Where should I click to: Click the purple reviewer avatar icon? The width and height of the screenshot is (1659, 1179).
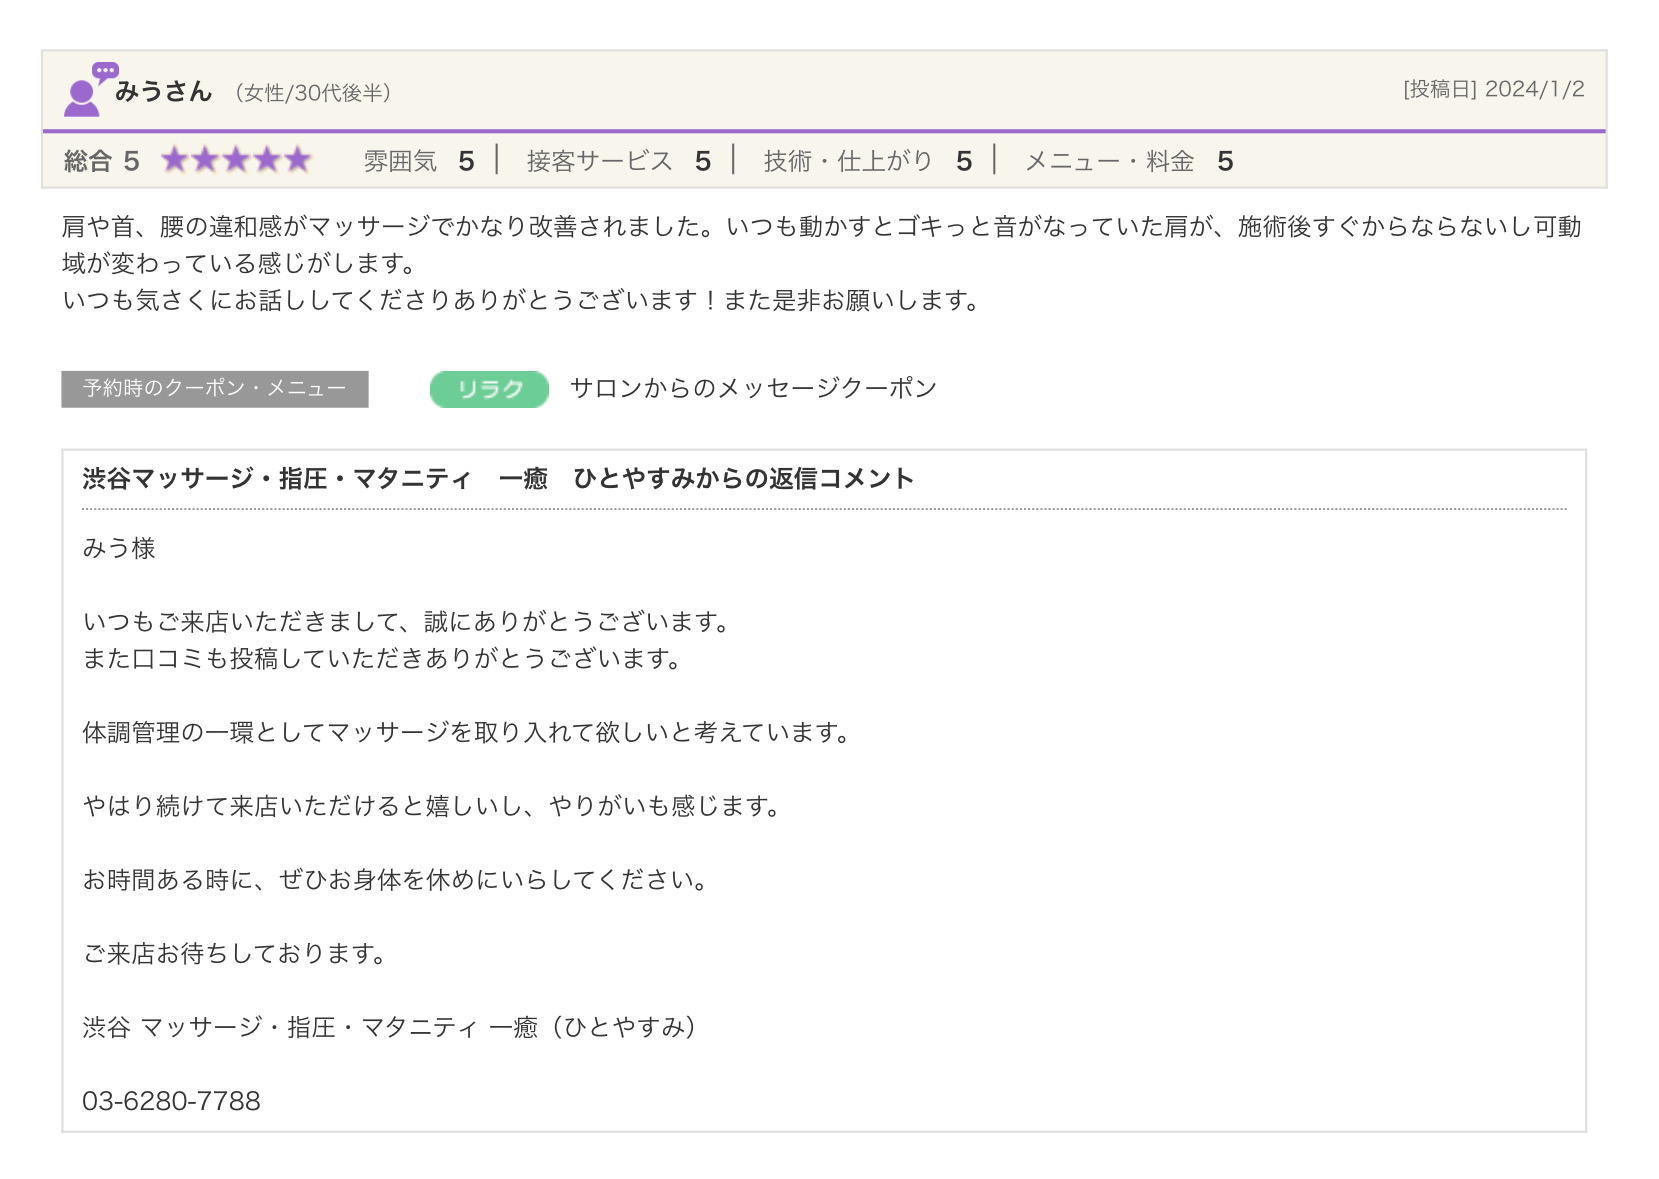click(90, 89)
